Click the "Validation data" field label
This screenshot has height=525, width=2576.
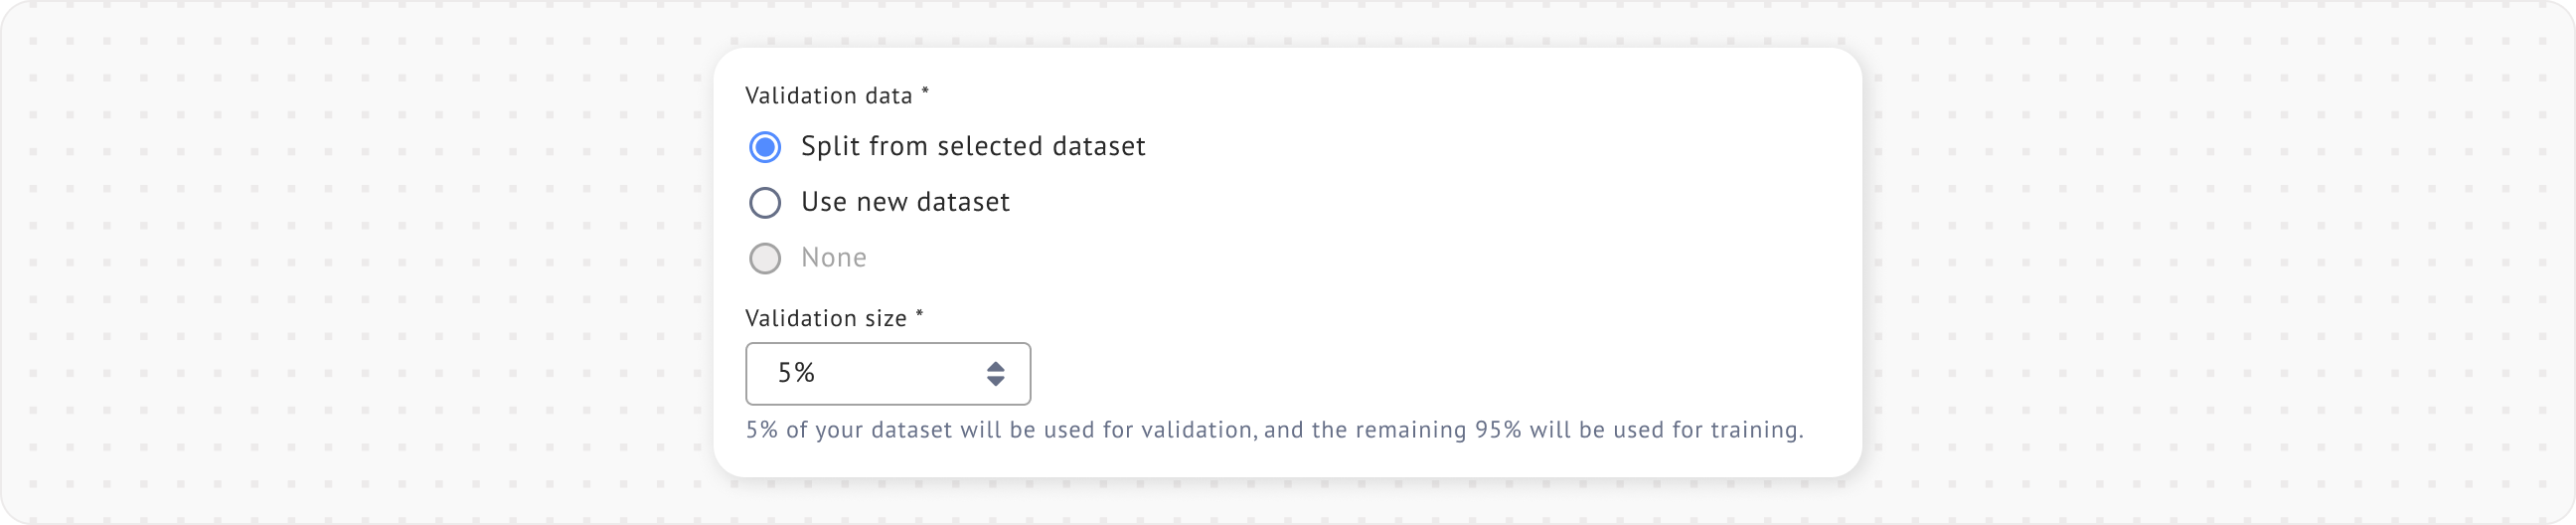[x=828, y=96]
